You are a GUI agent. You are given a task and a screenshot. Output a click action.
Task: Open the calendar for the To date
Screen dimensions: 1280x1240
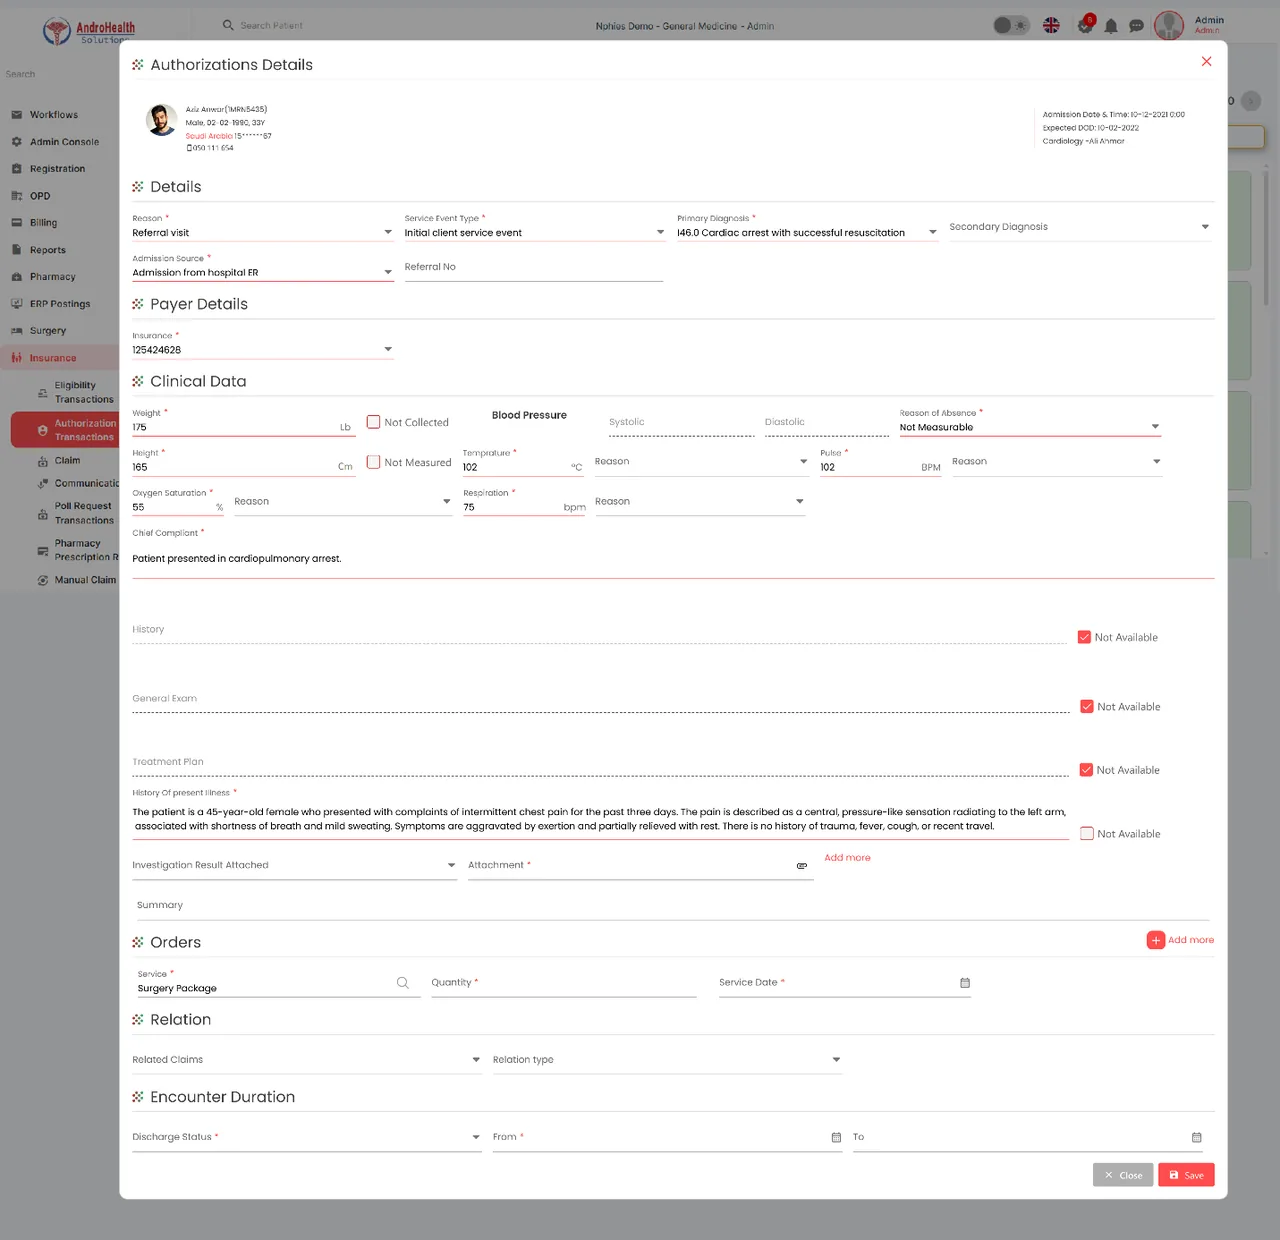[1197, 1138]
